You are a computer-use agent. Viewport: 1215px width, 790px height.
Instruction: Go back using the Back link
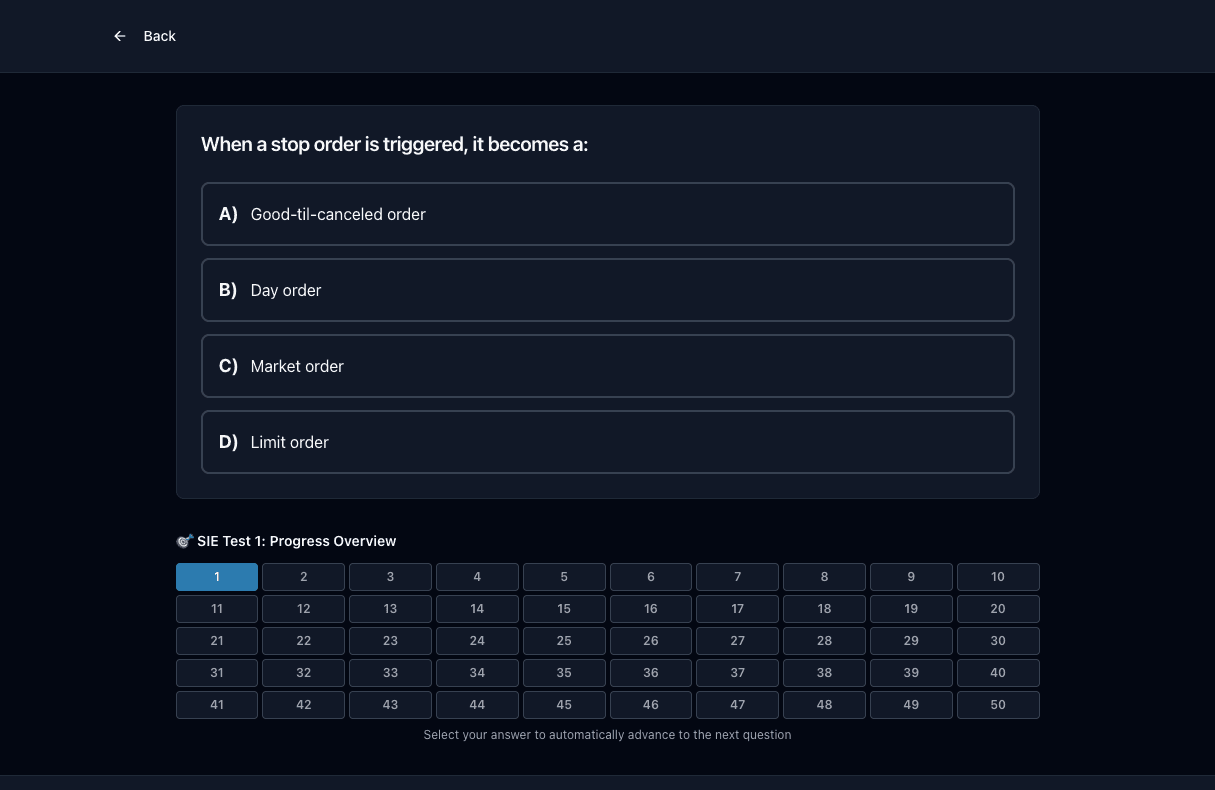point(145,36)
